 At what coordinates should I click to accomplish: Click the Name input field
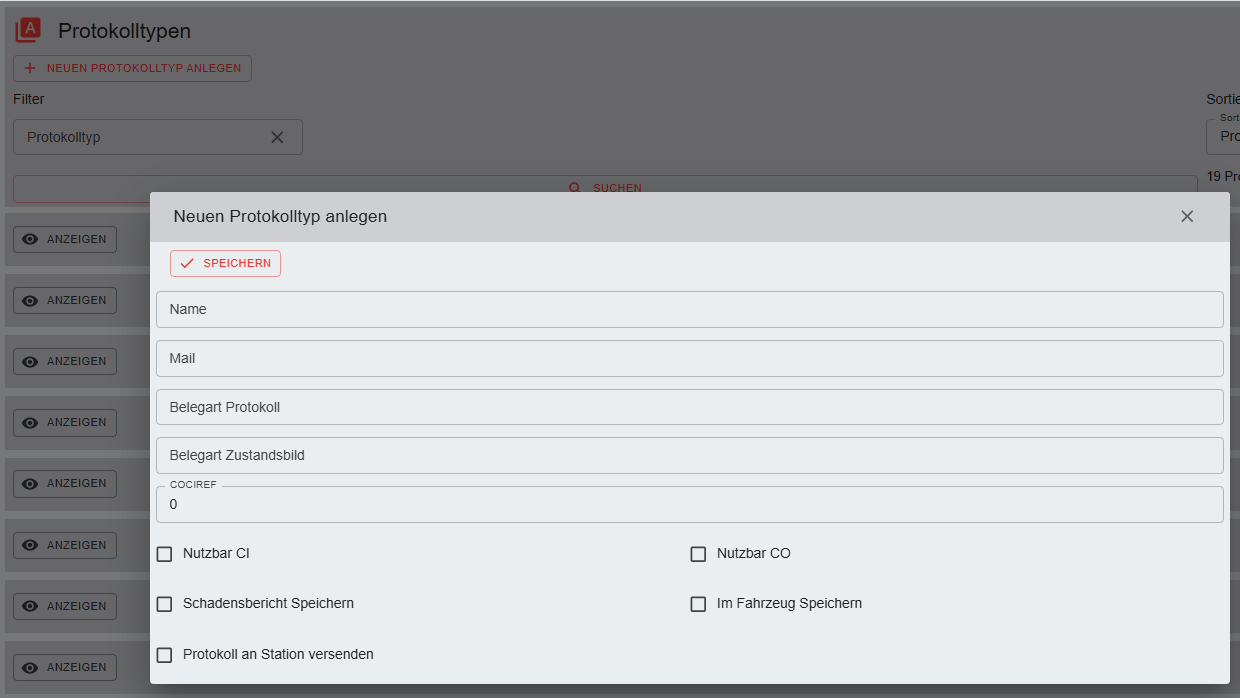coord(690,309)
